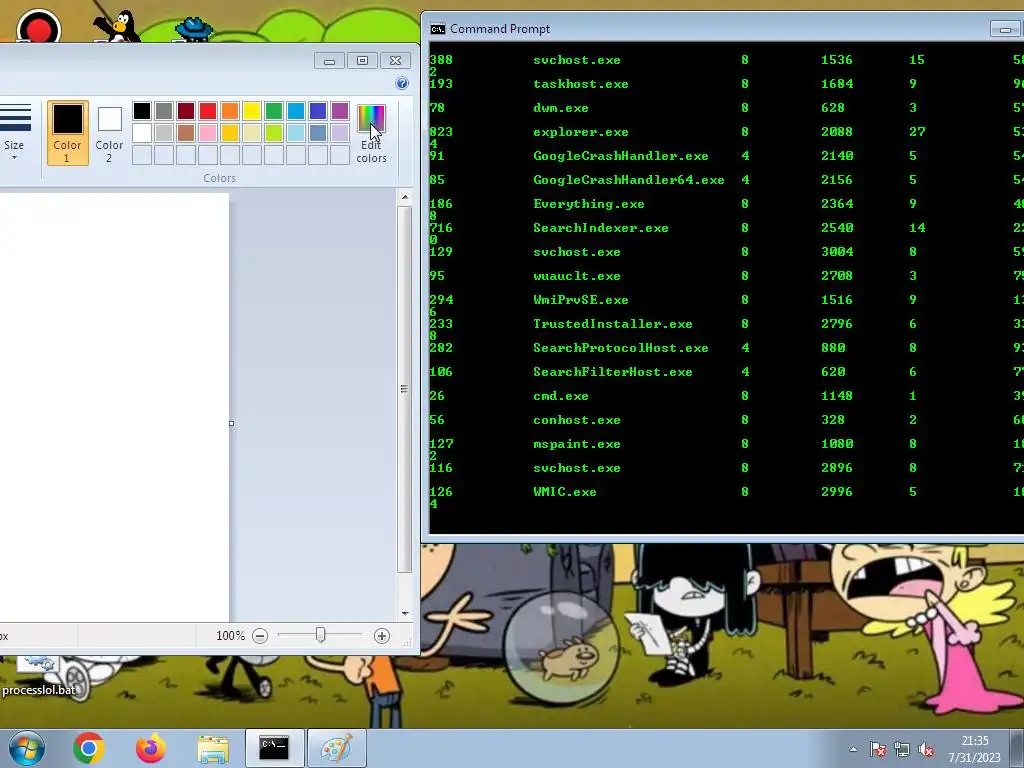
Task: Pick the dark red swatch in the palette
Action: pyautogui.click(x=186, y=111)
